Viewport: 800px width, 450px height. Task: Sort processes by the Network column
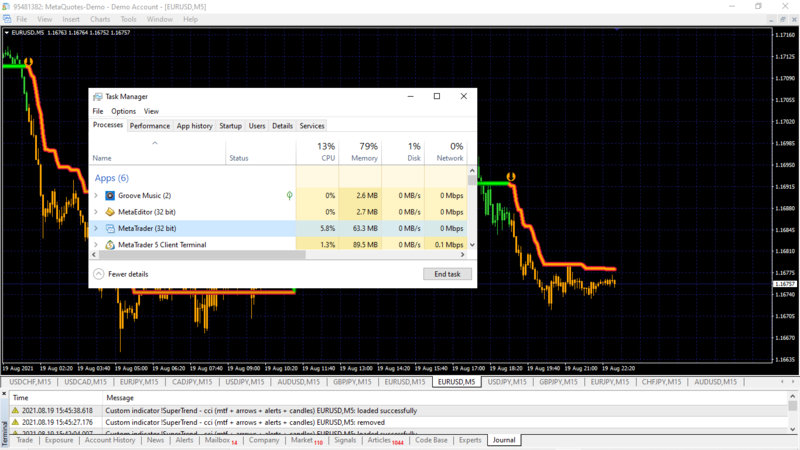[x=446, y=152]
